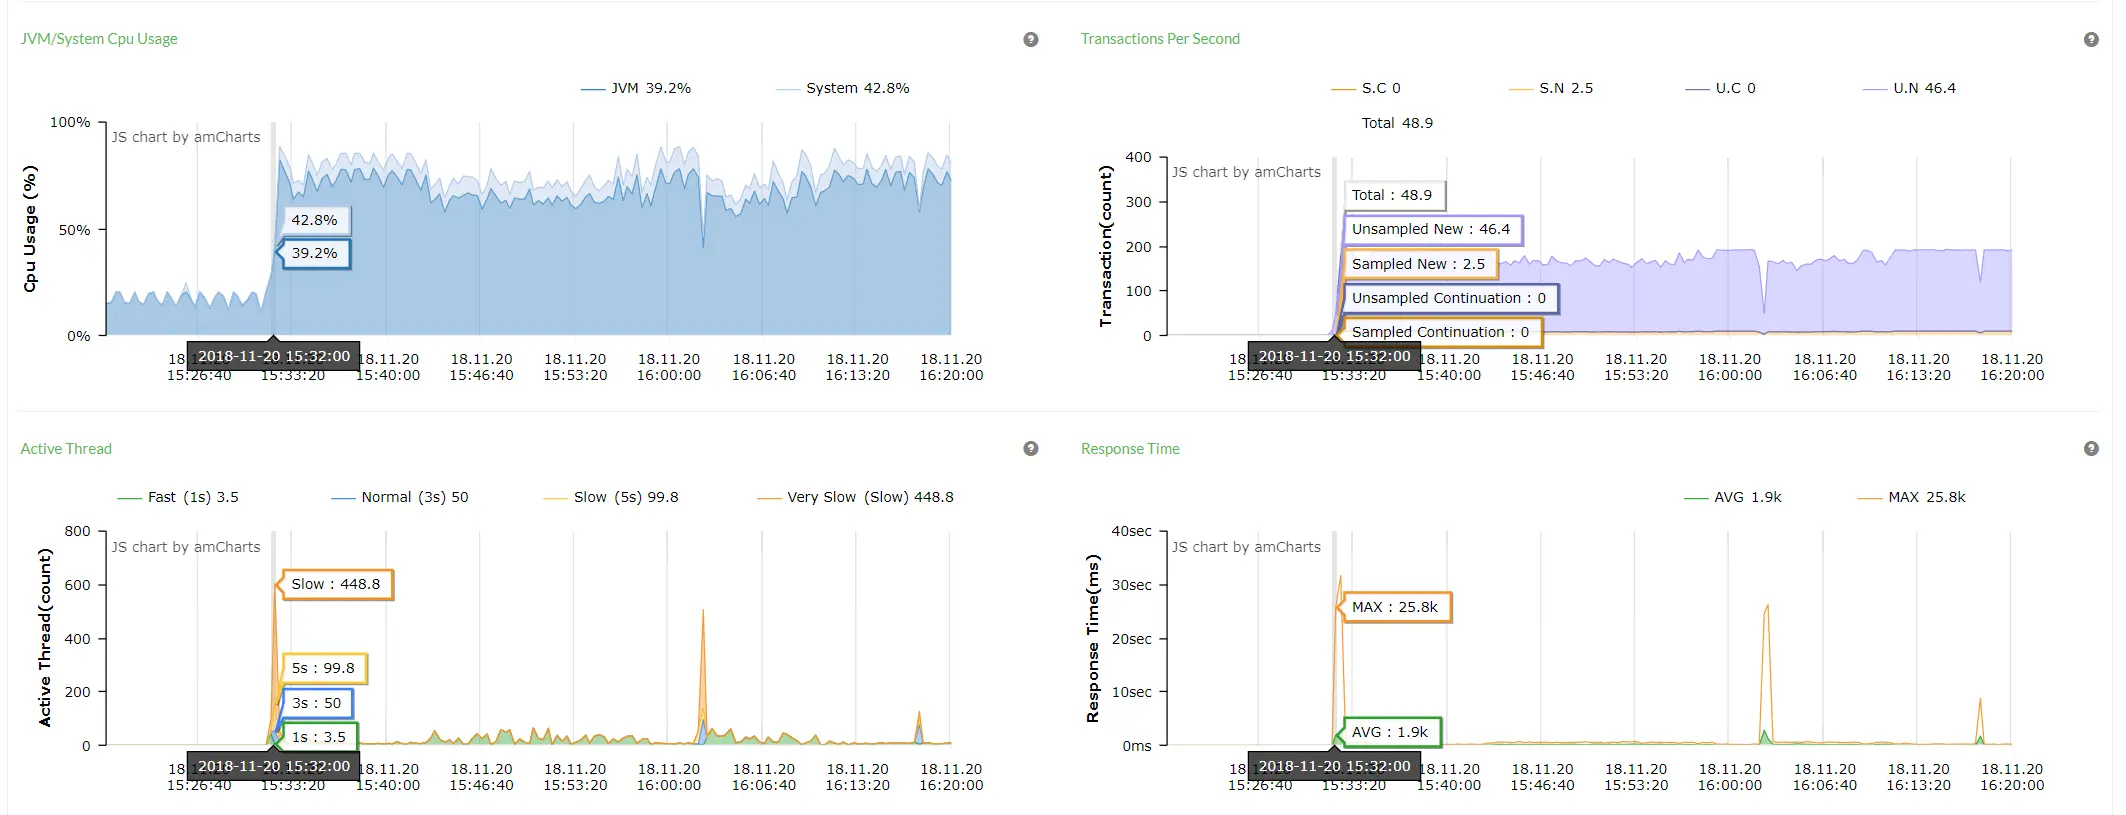Viewport: 2126px width, 815px height.
Task: Open amCharts link in Active Thread chart
Action: (x=186, y=547)
